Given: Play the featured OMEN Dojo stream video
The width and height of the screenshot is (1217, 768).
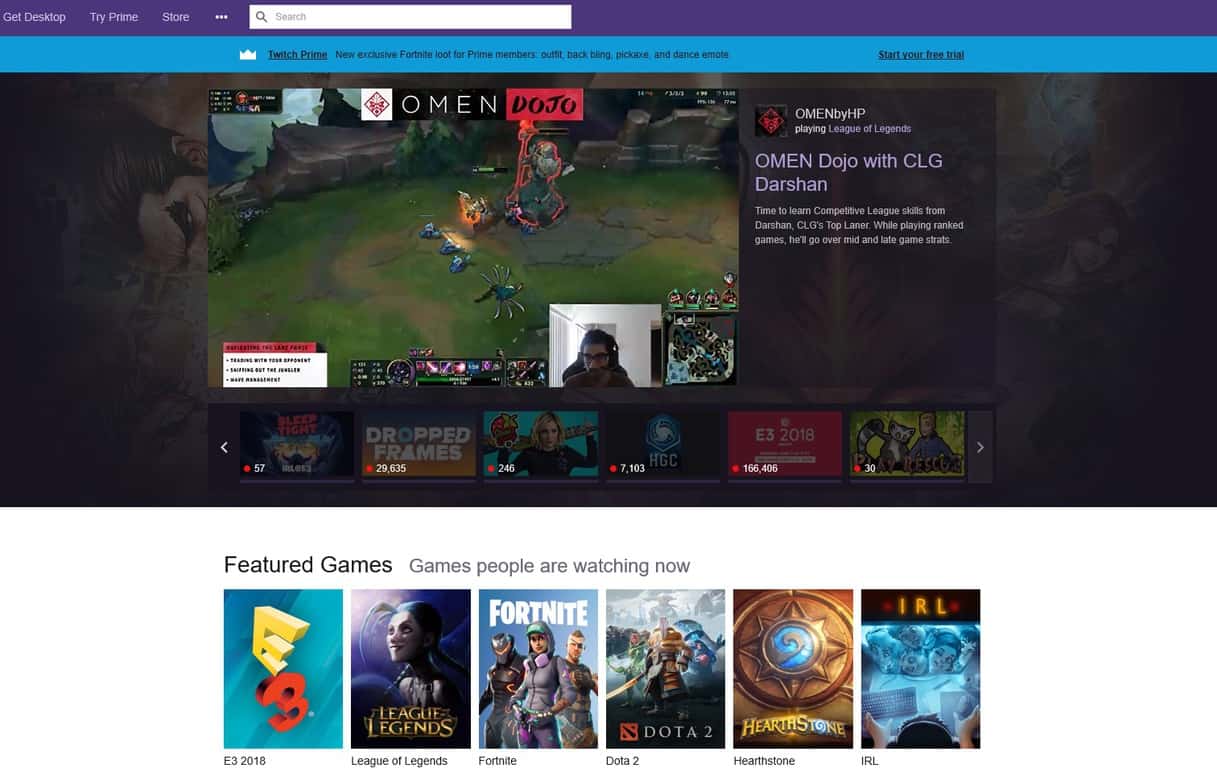Looking at the screenshot, I should click(473, 238).
